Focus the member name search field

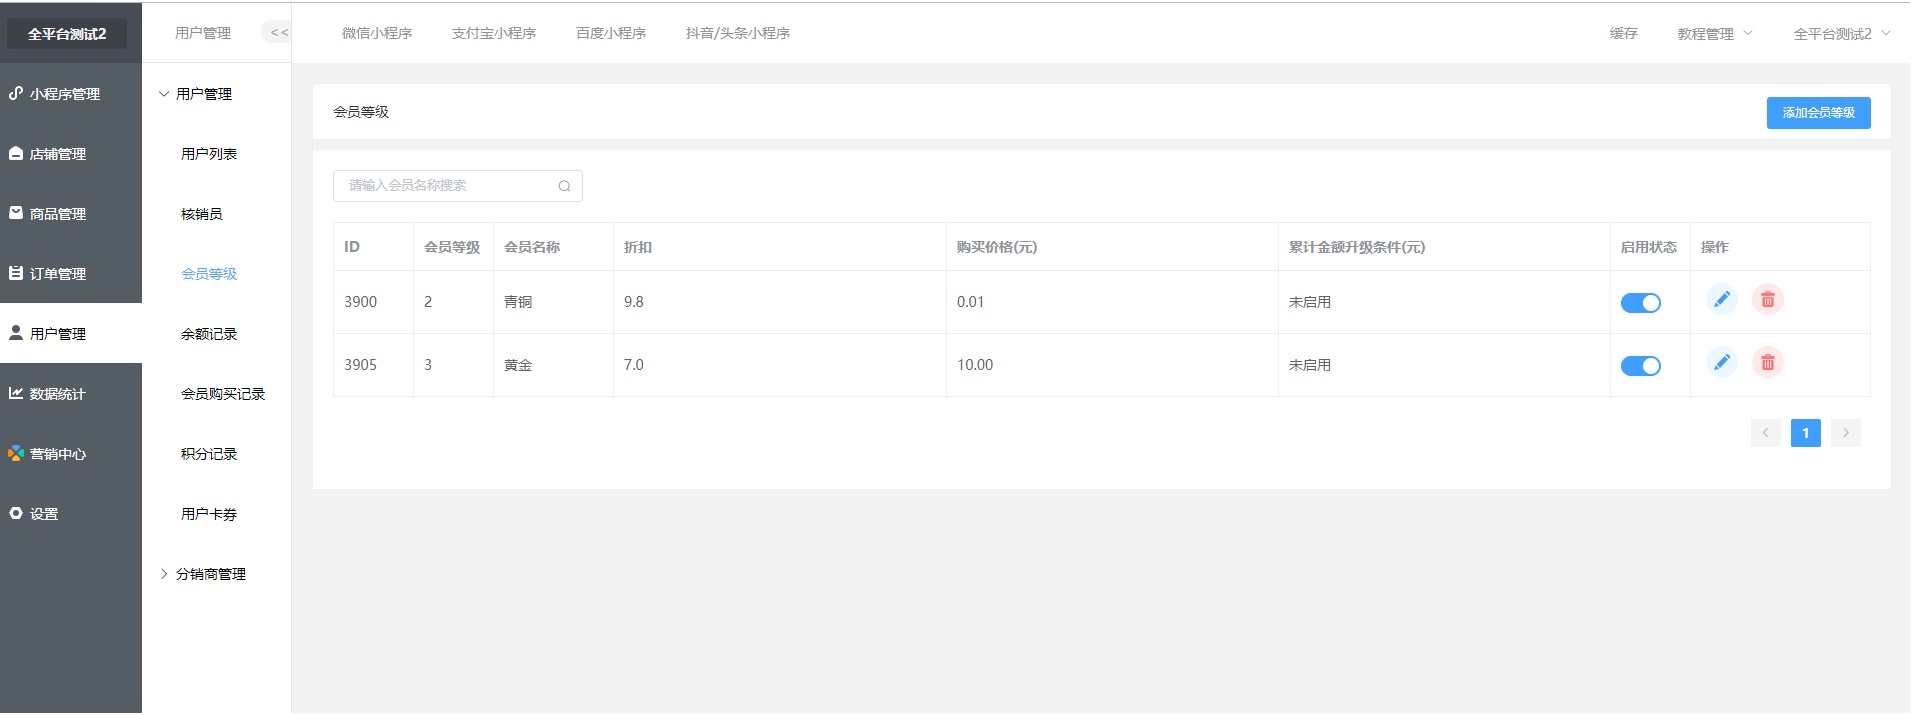coord(458,186)
